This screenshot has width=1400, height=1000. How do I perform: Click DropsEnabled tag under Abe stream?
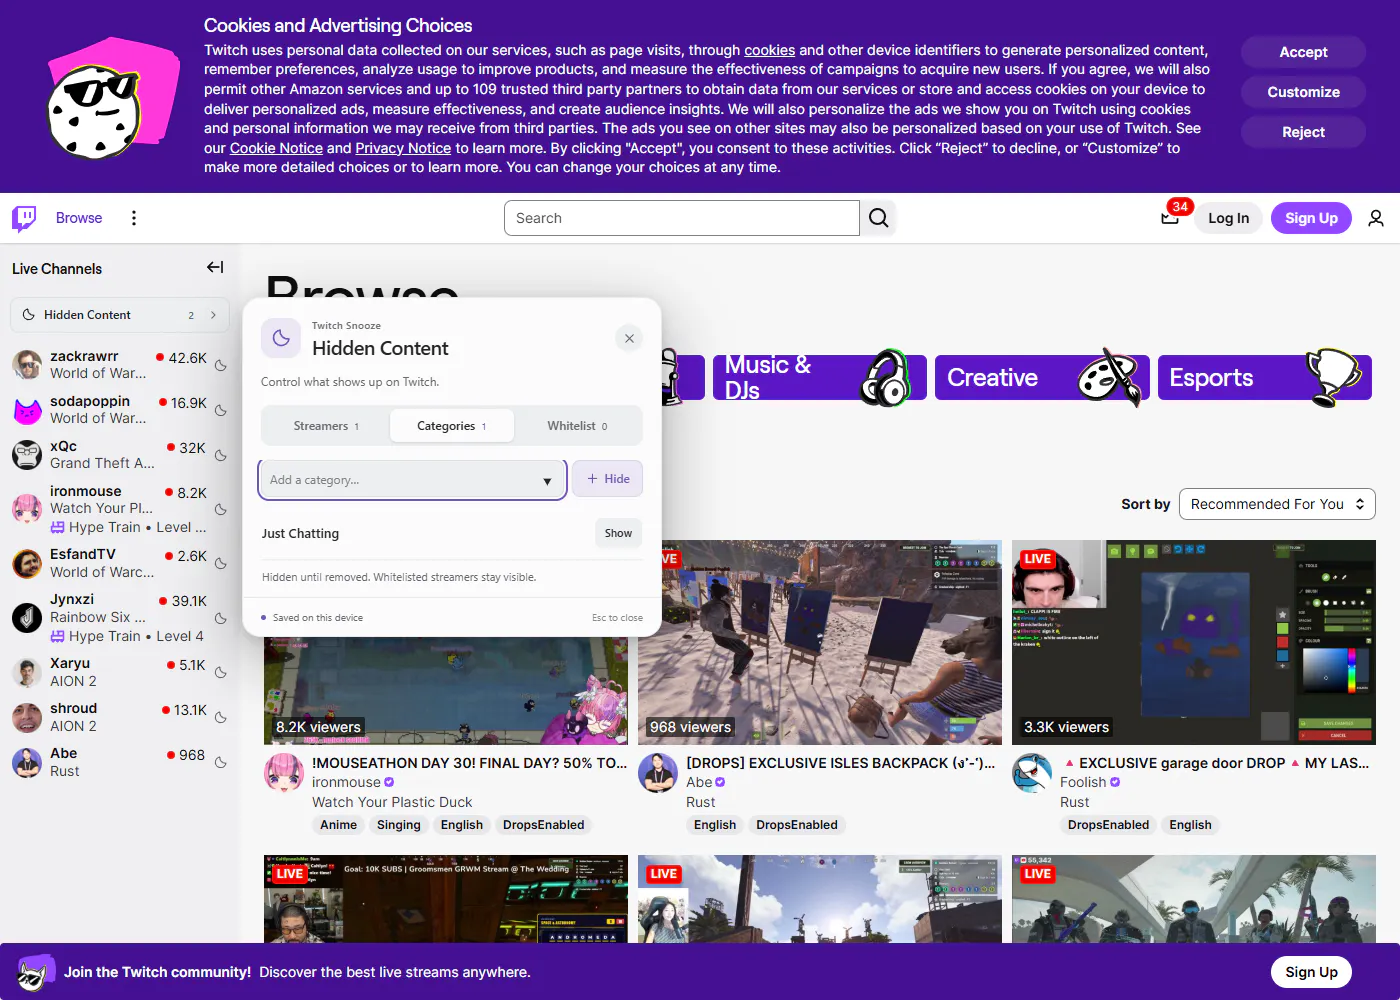pos(796,825)
